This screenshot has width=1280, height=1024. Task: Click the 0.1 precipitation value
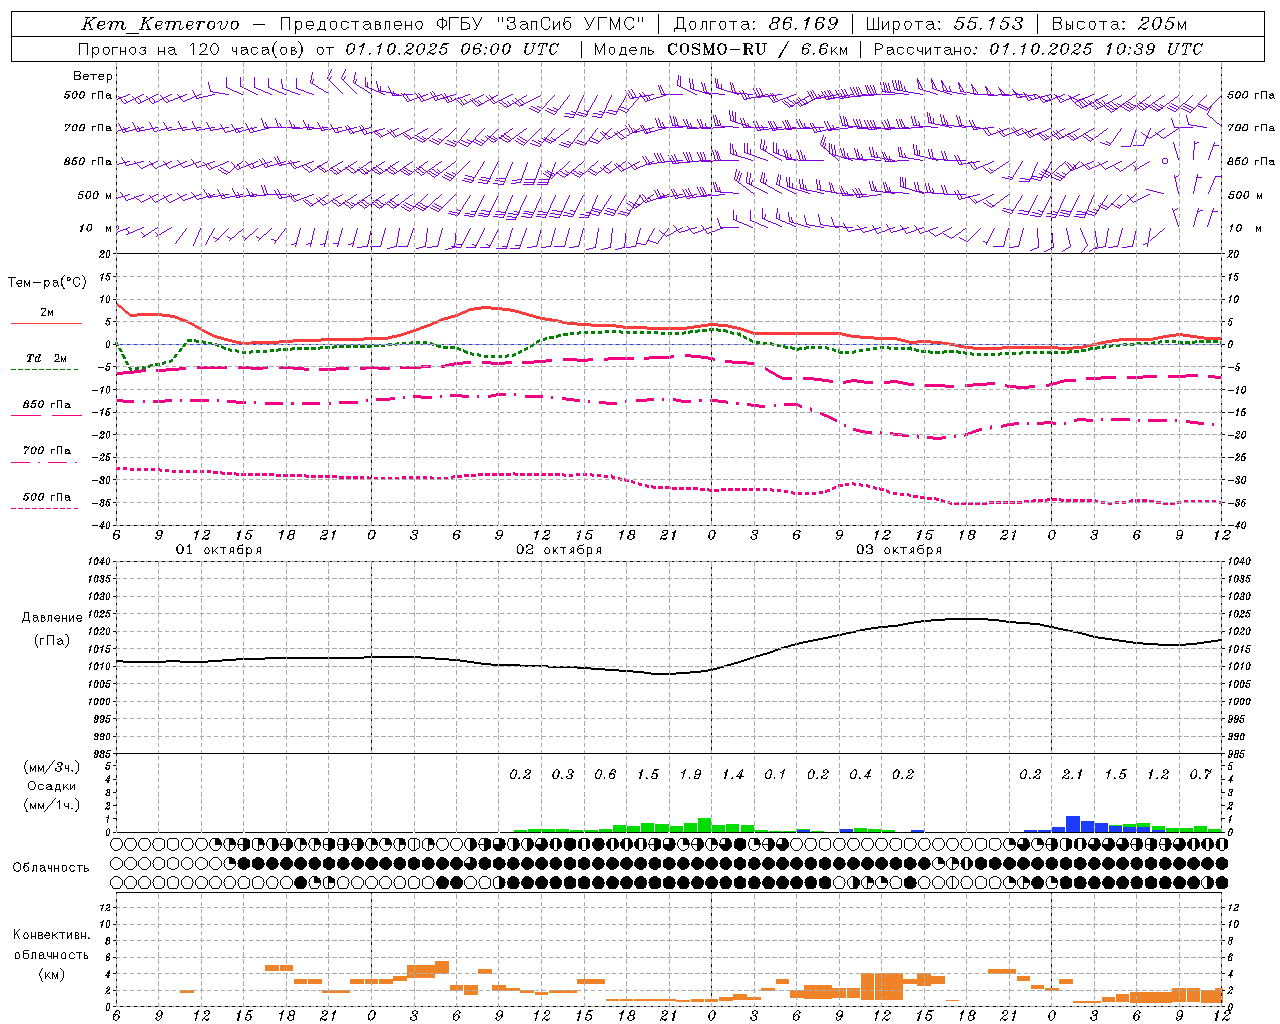pos(775,775)
